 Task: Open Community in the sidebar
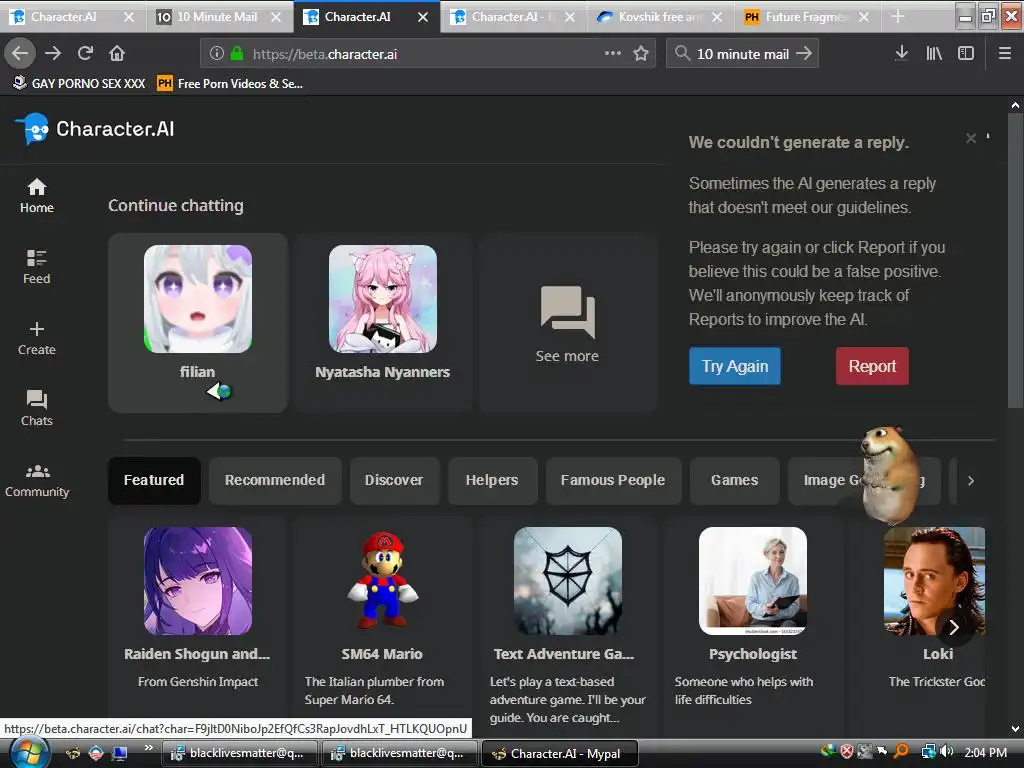coord(37,481)
